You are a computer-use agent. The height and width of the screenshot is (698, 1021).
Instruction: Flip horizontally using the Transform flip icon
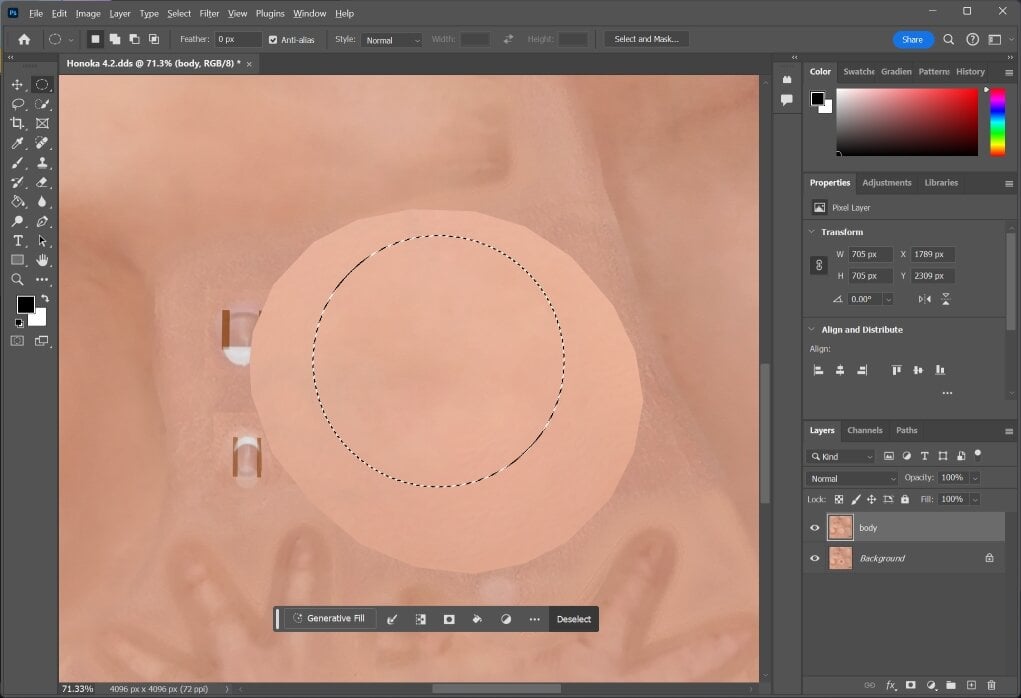pos(924,300)
